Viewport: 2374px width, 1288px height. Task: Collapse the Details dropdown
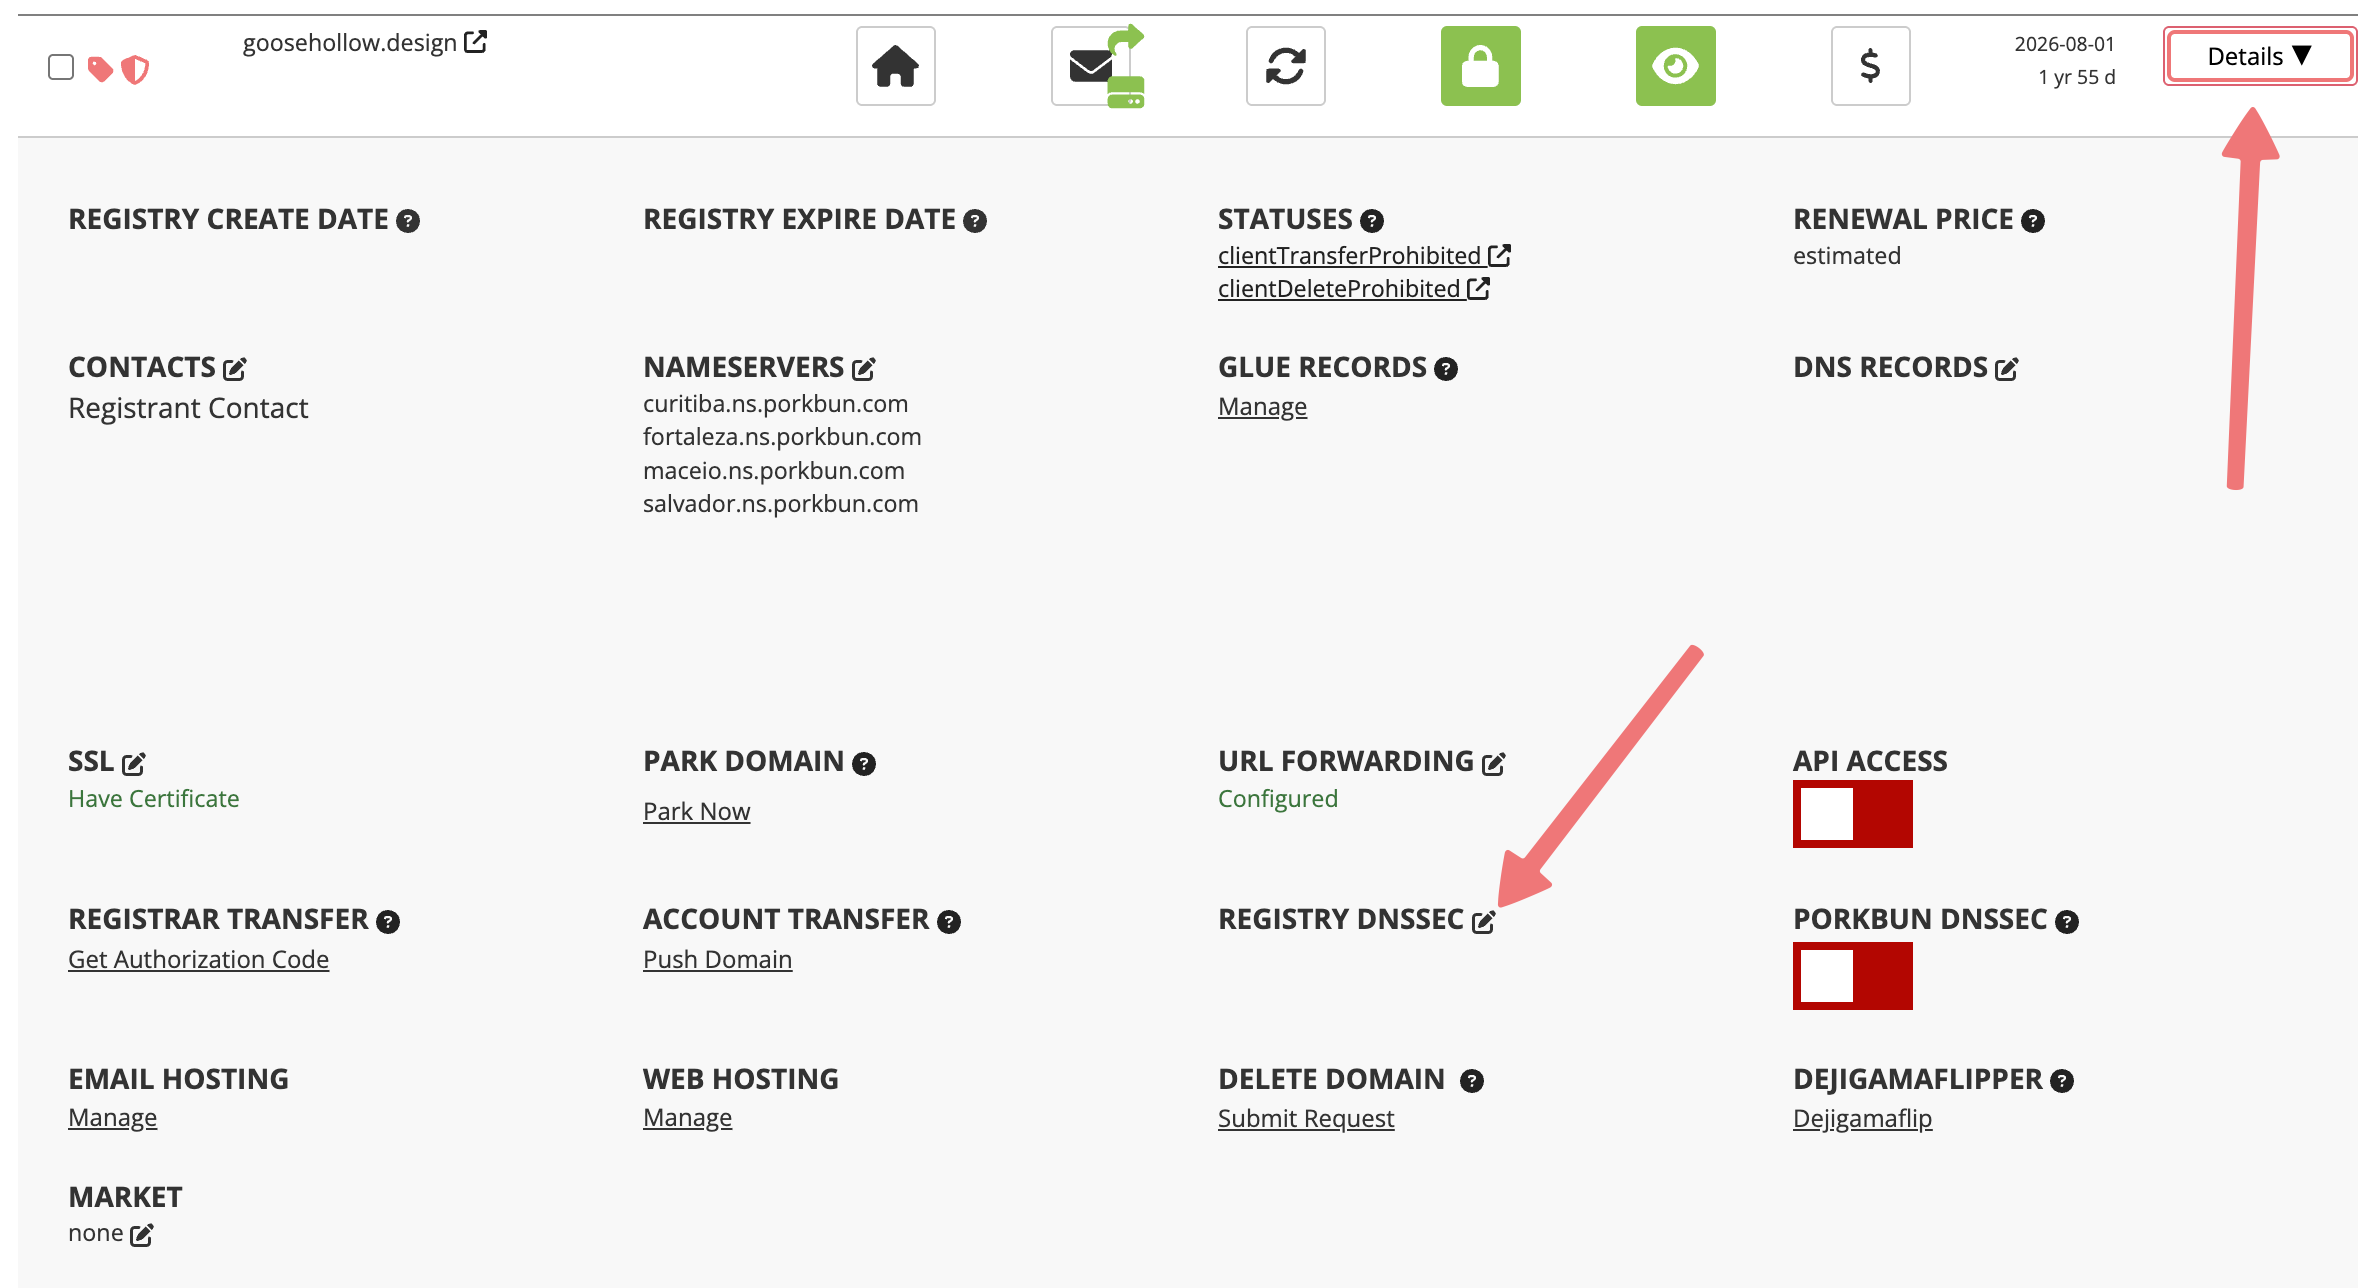tap(2259, 56)
